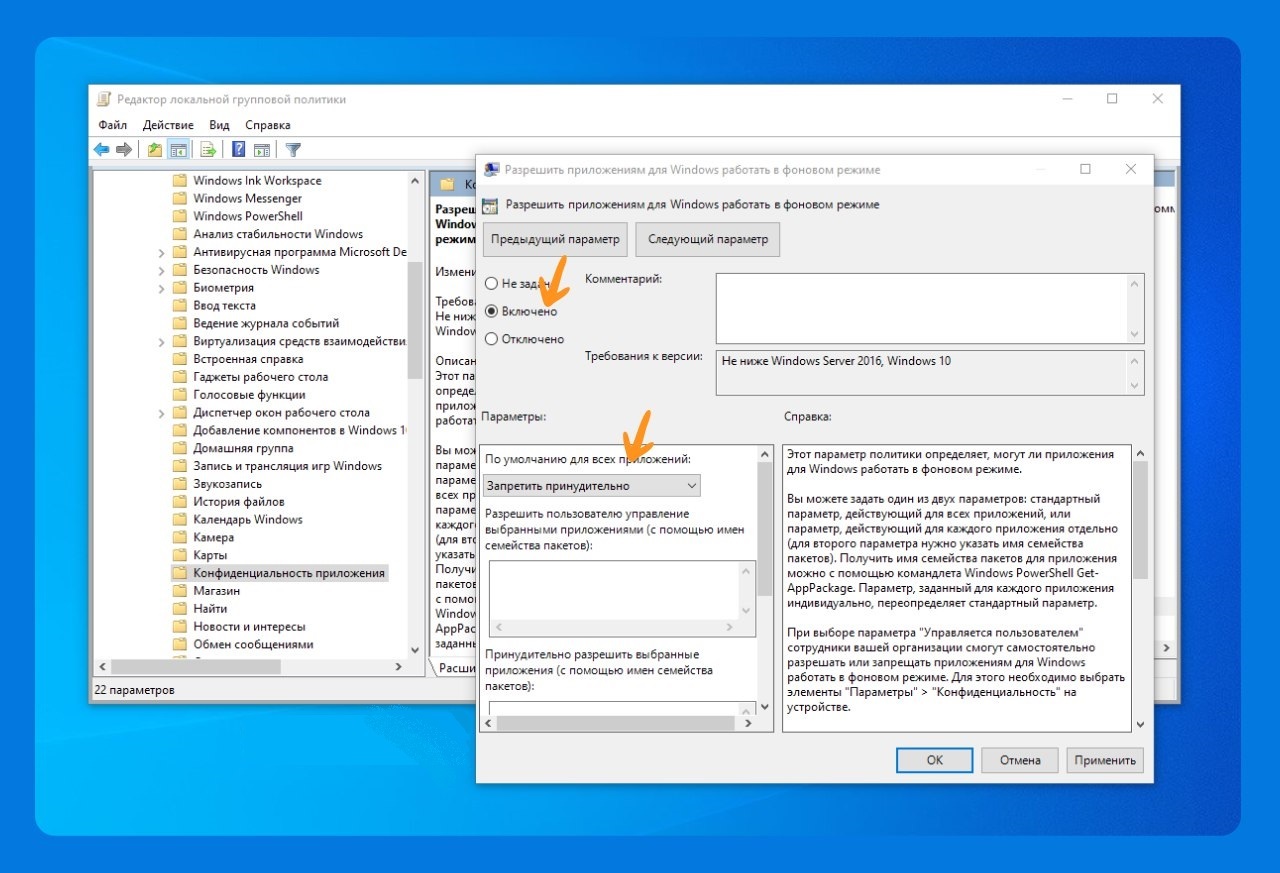Open the Запретить принудительно dropdown
The height and width of the screenshot is (873, 1280).
click(x=592, y=486)
